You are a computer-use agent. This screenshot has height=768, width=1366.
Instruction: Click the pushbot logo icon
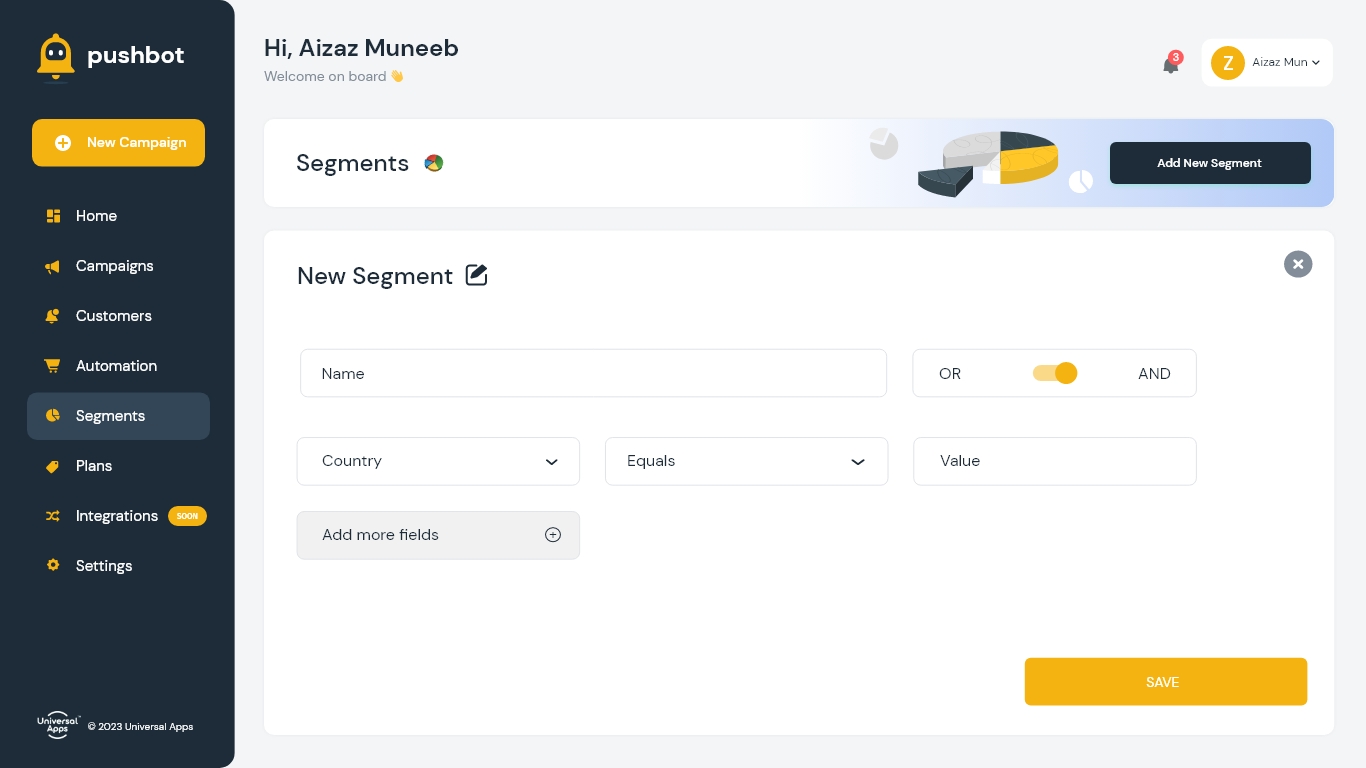click(x=56, y=56)
